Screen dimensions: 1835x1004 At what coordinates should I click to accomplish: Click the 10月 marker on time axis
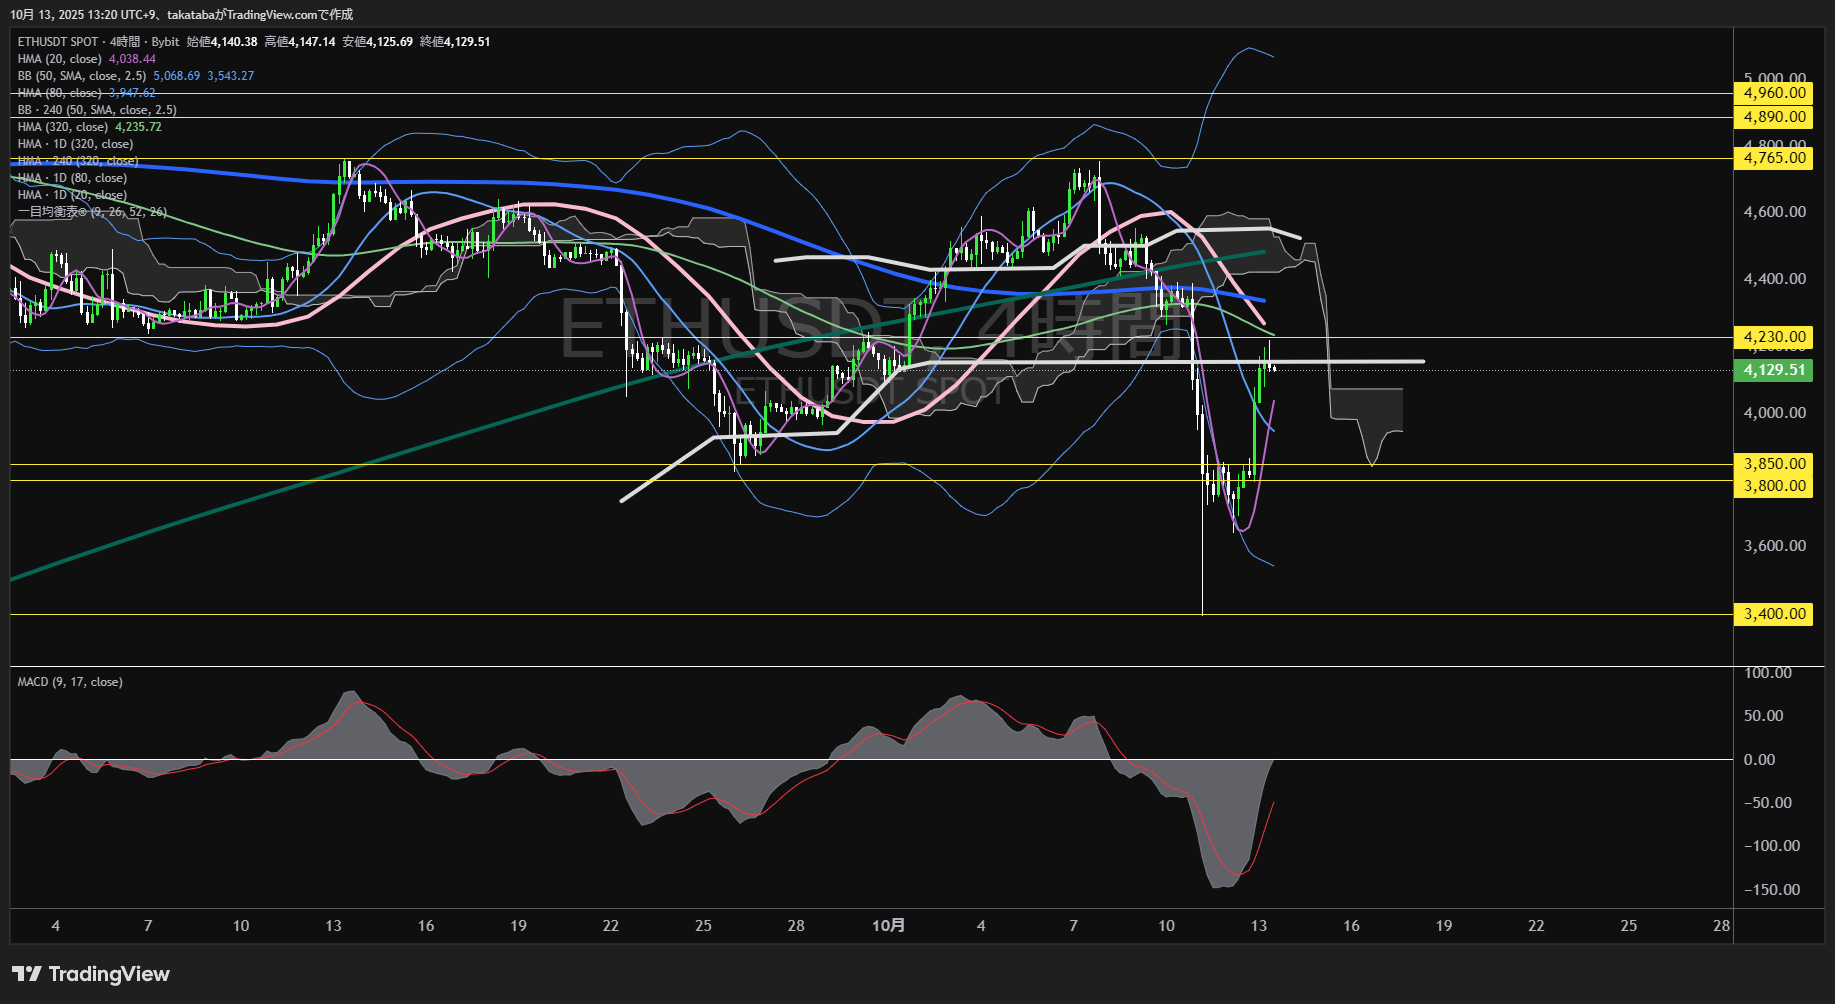(x=888, y=926)
